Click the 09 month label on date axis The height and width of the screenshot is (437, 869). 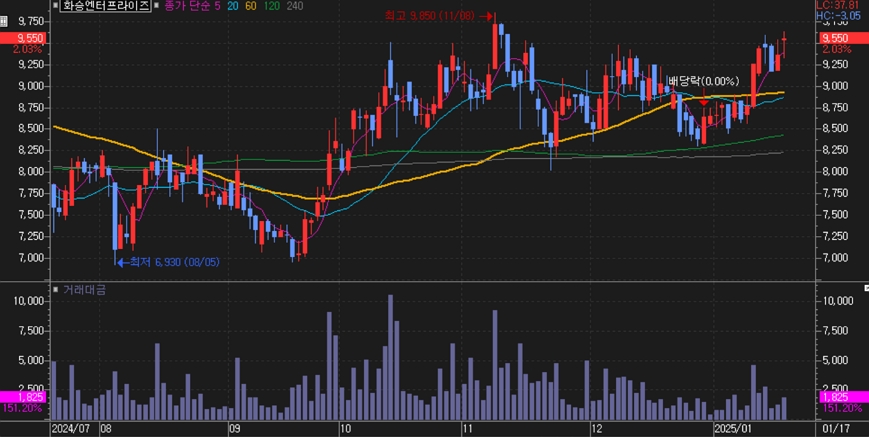click(234, 428)
